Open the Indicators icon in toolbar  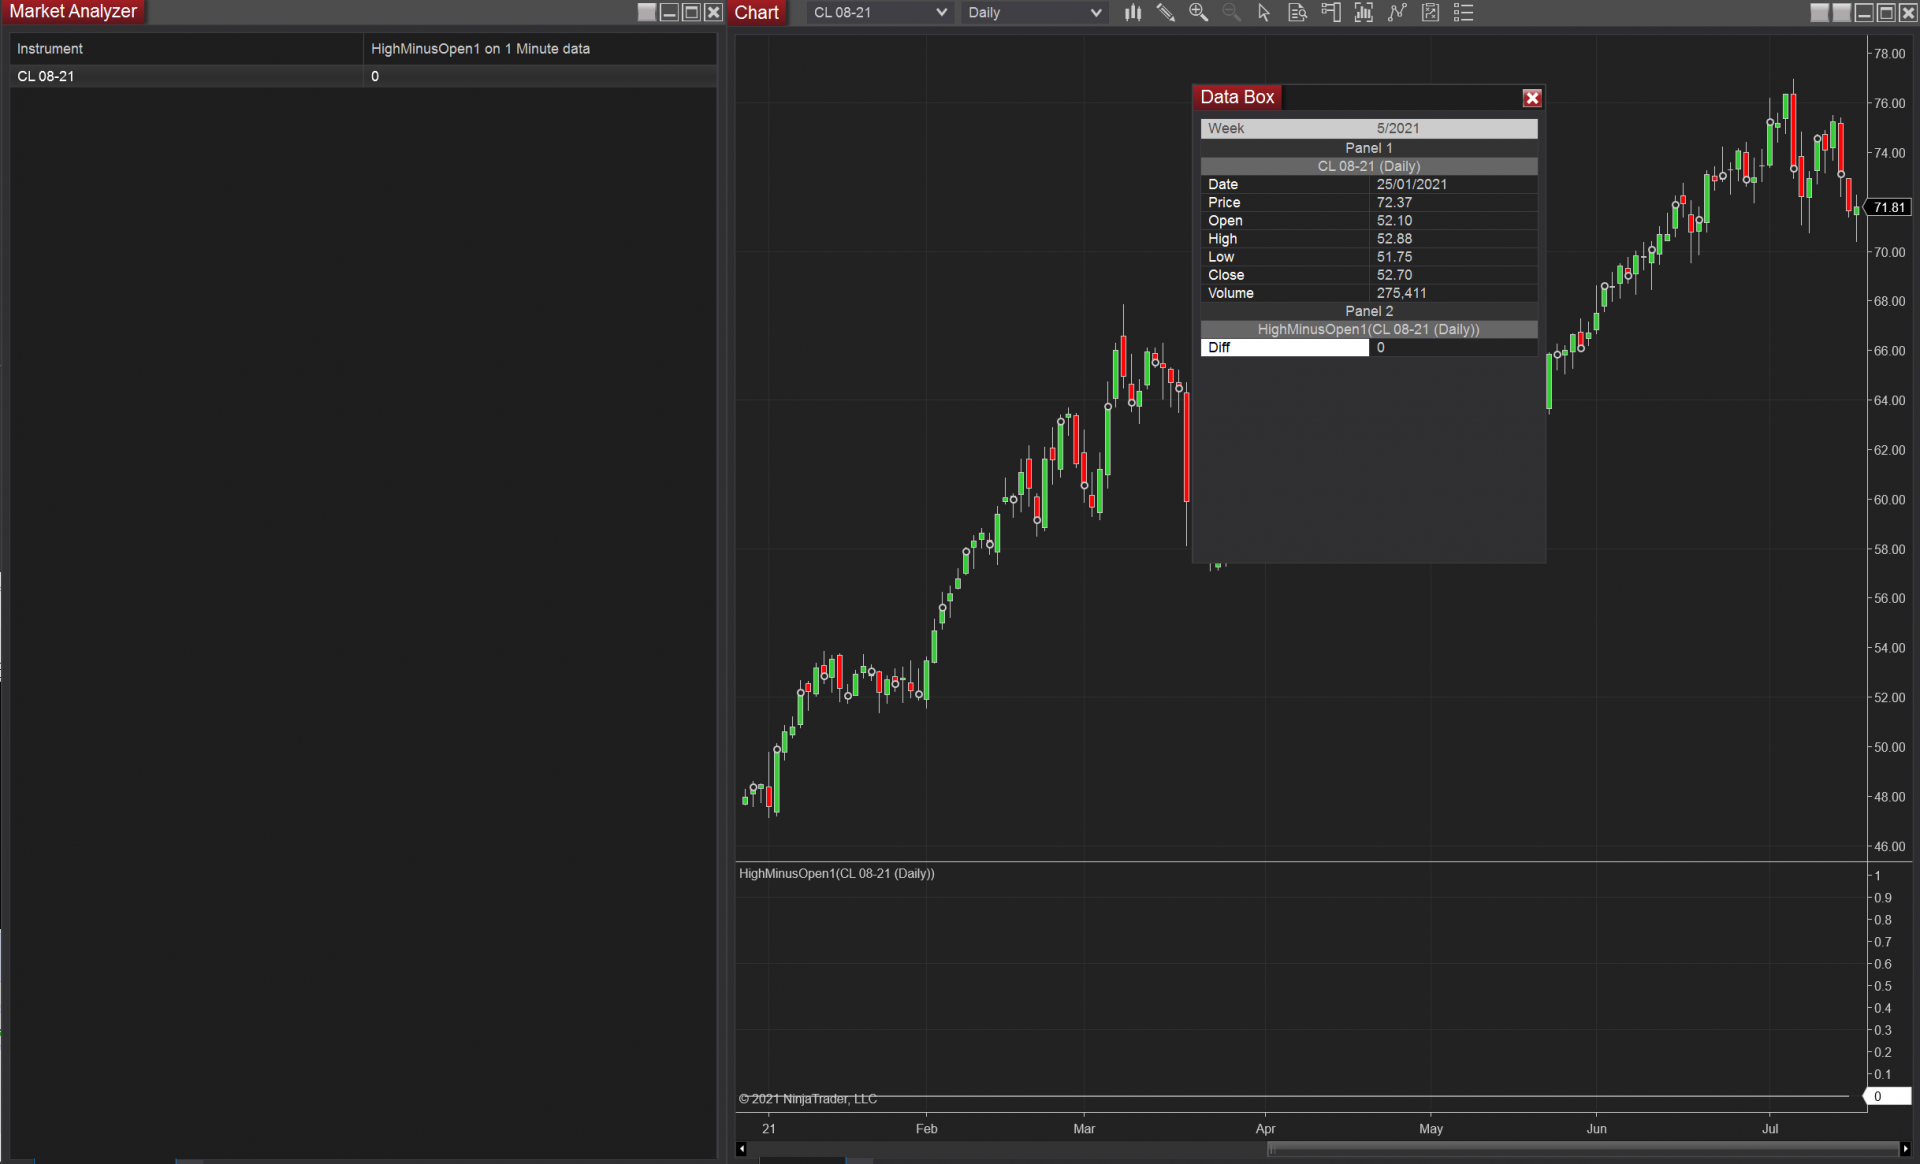coord(1364,13)
